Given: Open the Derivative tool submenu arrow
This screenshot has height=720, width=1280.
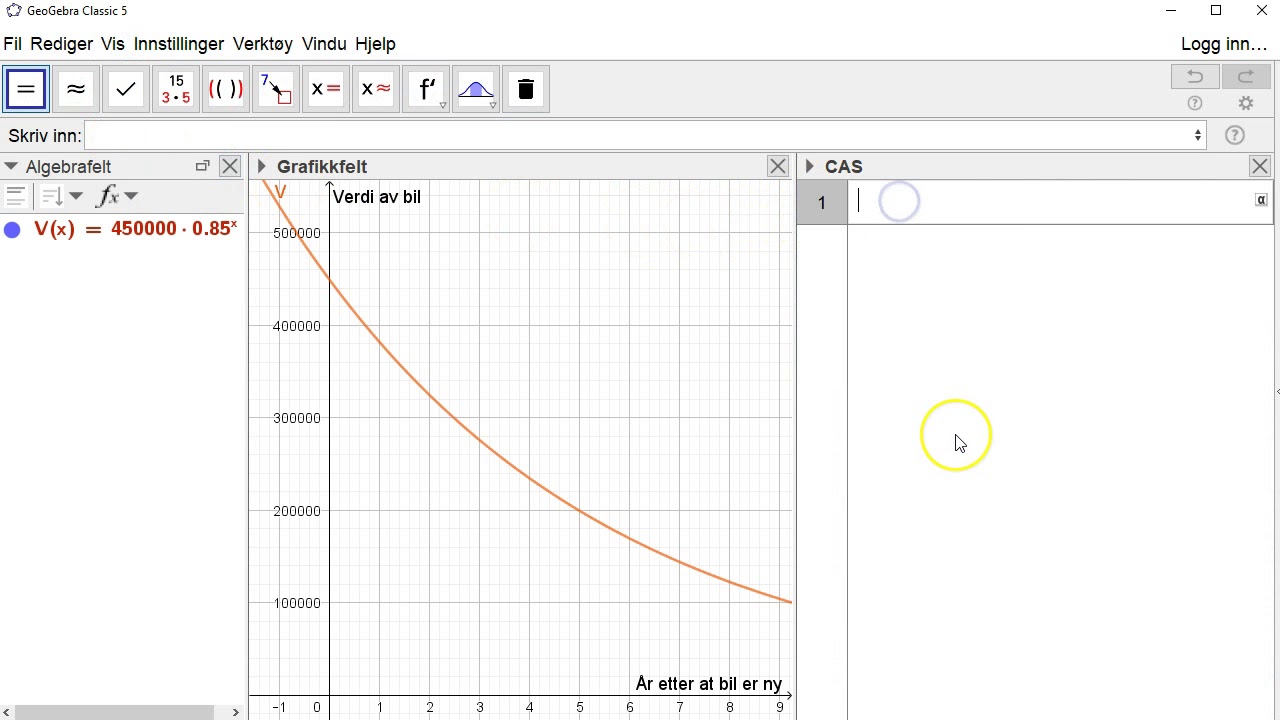Looking at the screenshot, I should point(443,105).
